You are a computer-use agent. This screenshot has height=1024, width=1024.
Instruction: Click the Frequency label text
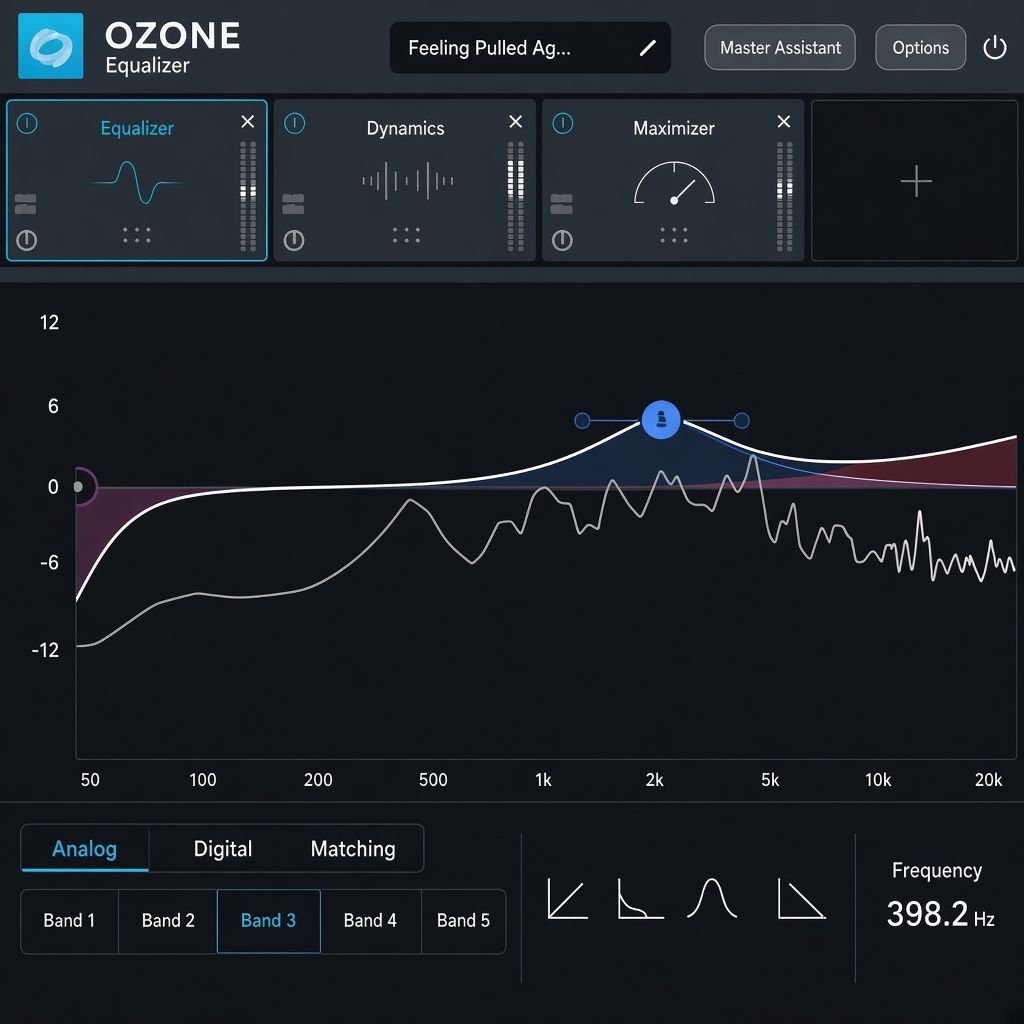(x=936, y=871)
